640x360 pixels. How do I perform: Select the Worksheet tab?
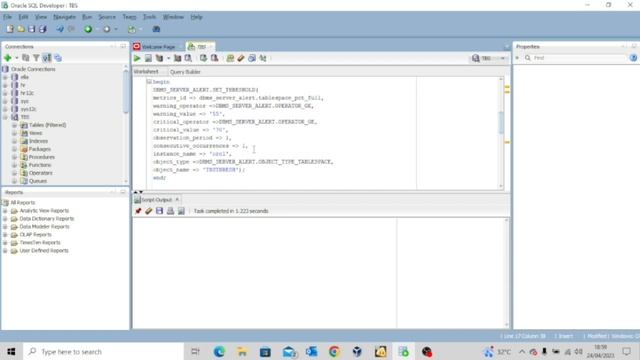[146, 72]
